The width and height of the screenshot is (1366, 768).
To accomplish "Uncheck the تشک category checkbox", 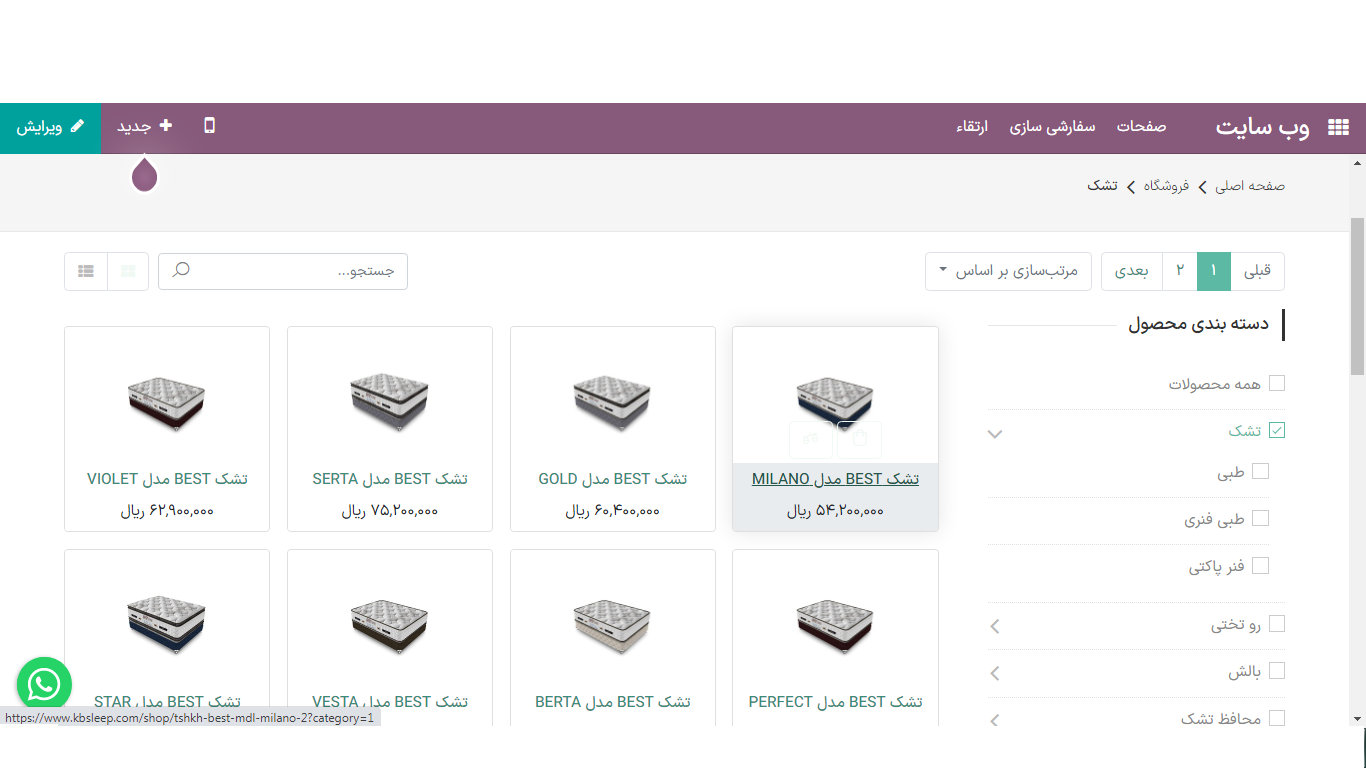I will 1277,431.
